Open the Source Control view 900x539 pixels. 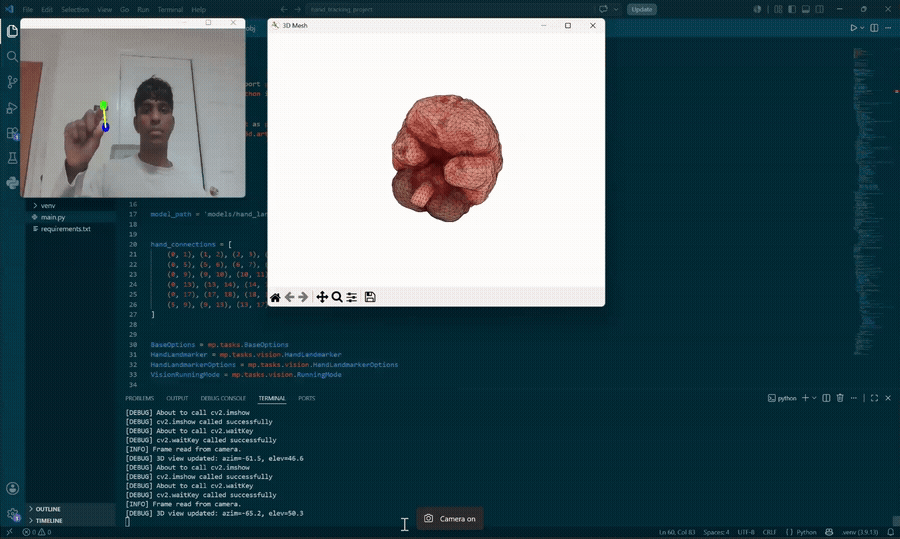click(12, 82)
